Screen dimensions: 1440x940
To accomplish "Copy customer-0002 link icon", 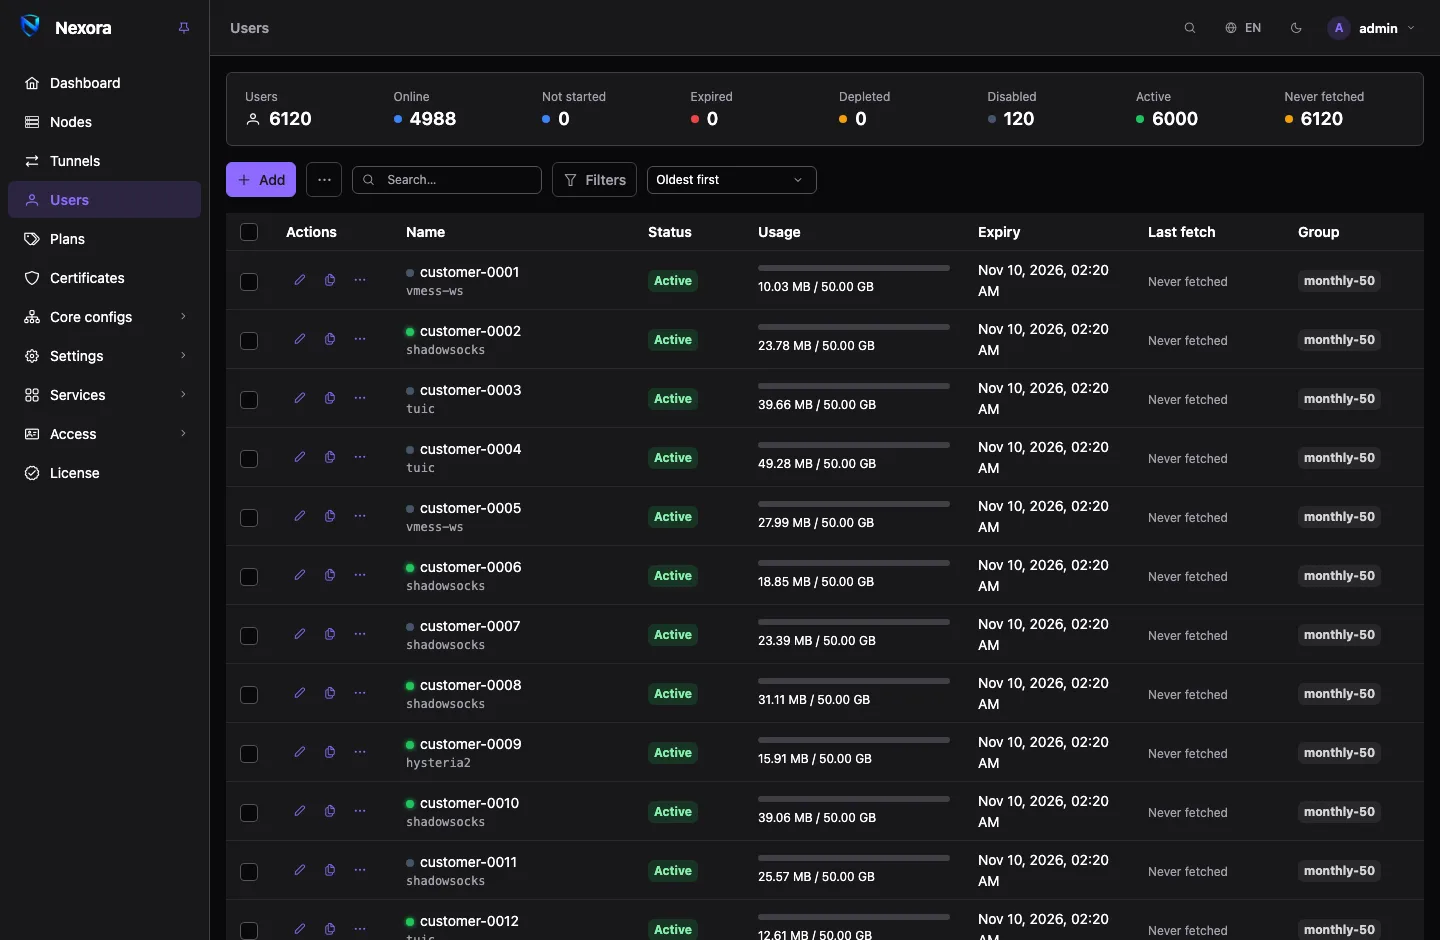I will pyautogui.click(x=330, y=339).
